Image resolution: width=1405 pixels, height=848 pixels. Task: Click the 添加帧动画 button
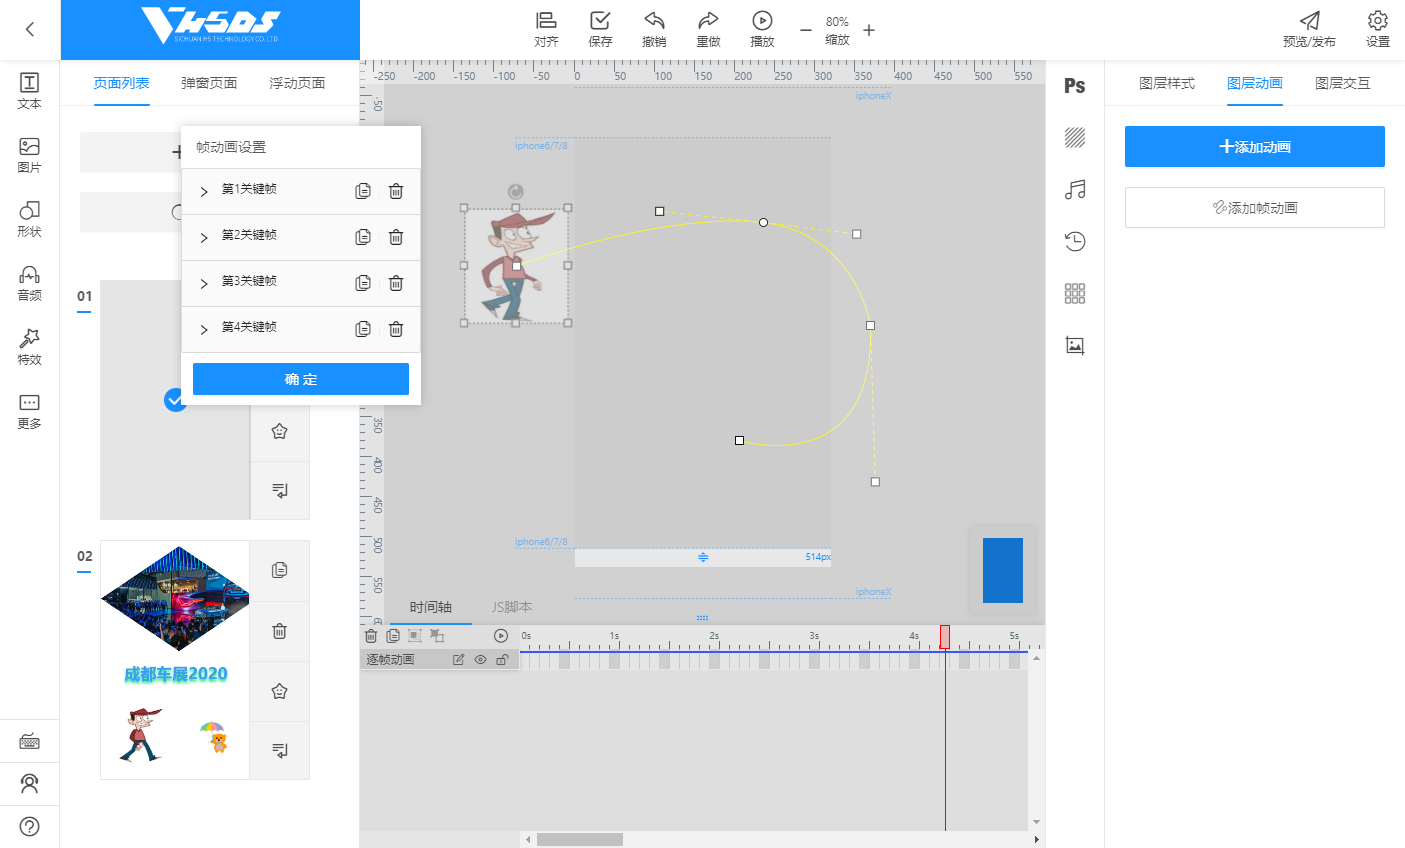pos(1255,208)
